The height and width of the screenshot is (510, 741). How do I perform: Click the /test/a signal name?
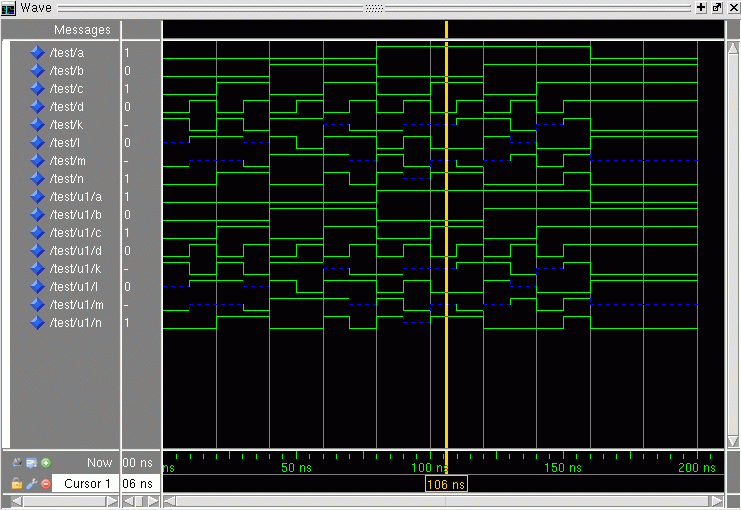click(x=67, y=52)
